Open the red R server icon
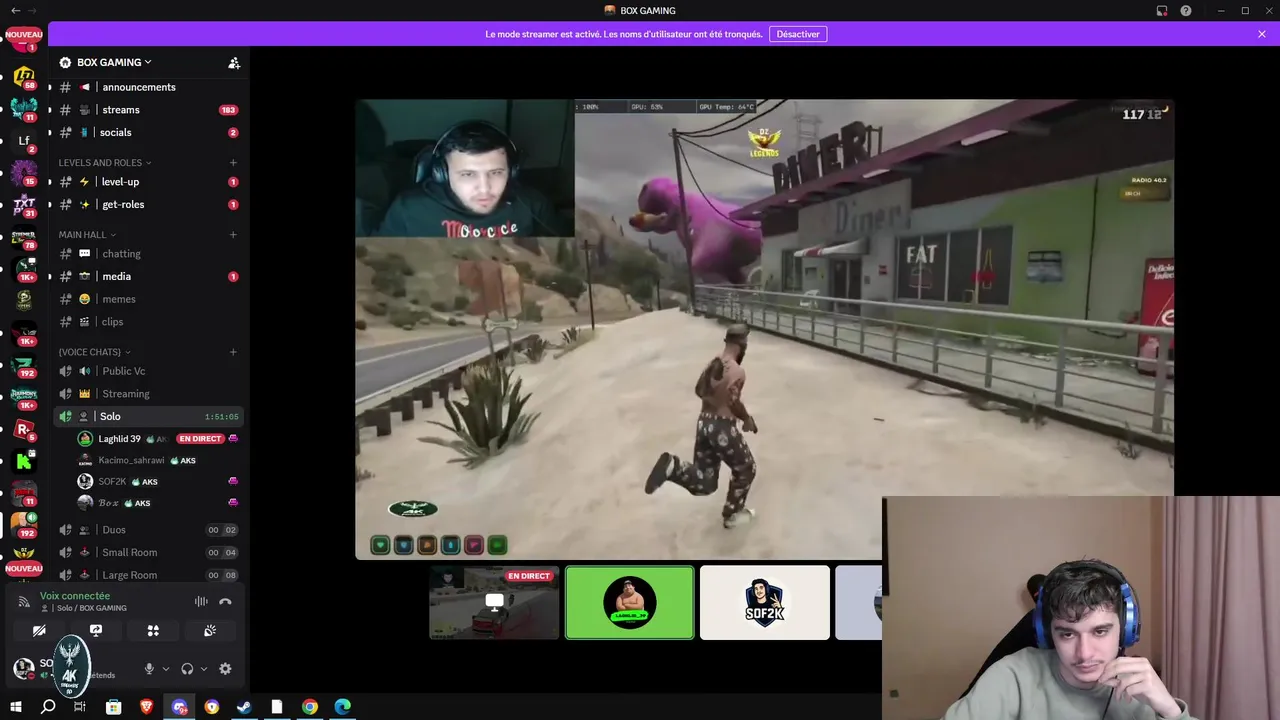1280x720 pixels. point(24,430)
